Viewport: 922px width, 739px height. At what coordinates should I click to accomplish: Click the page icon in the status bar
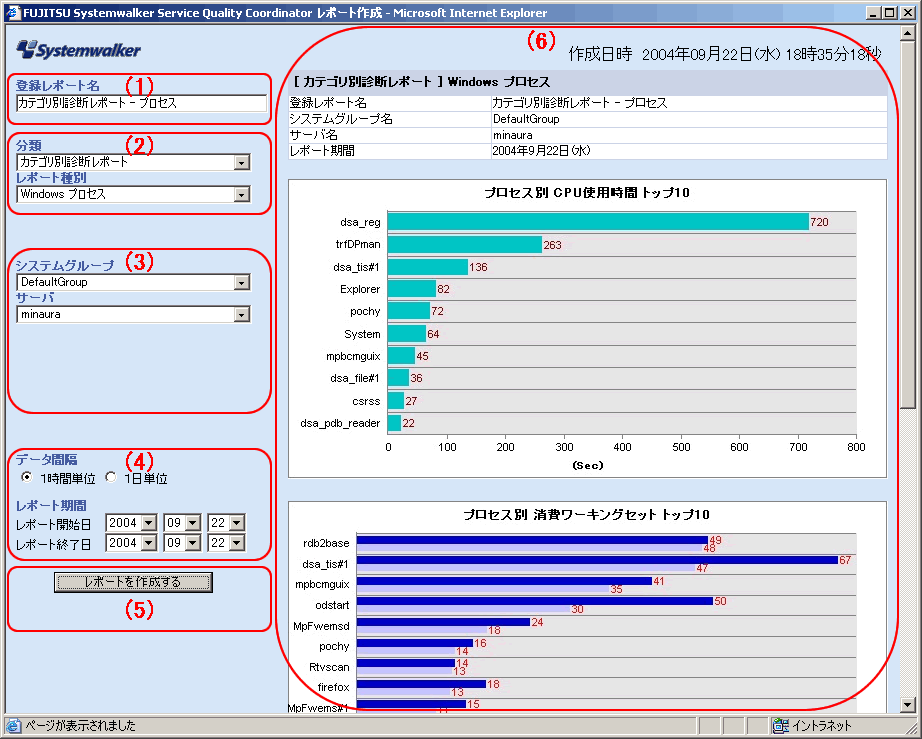pos(13,725)
